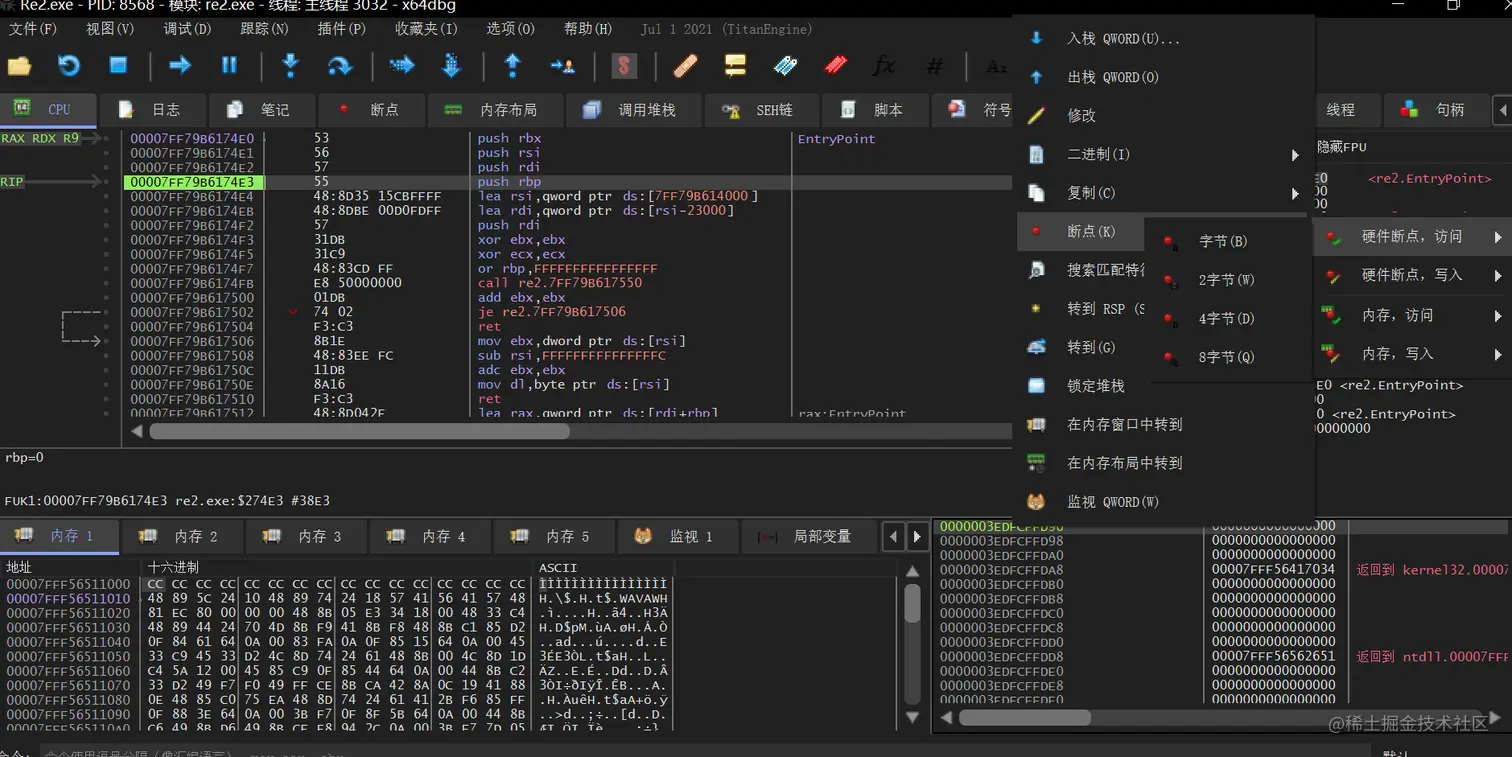Expand 硬件断点，写入 submenu
Screen dimensions: 1512x757
click(x=1412, y=275)
